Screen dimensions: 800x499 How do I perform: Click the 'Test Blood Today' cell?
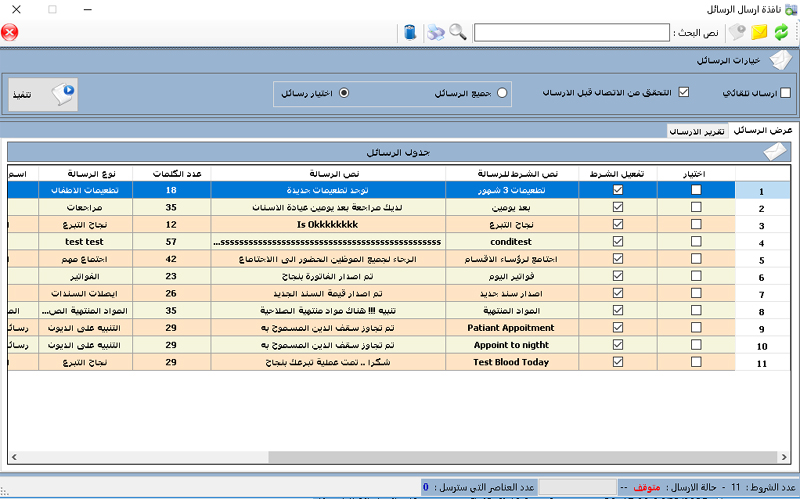pyautogui.click(x=512, y=362)
